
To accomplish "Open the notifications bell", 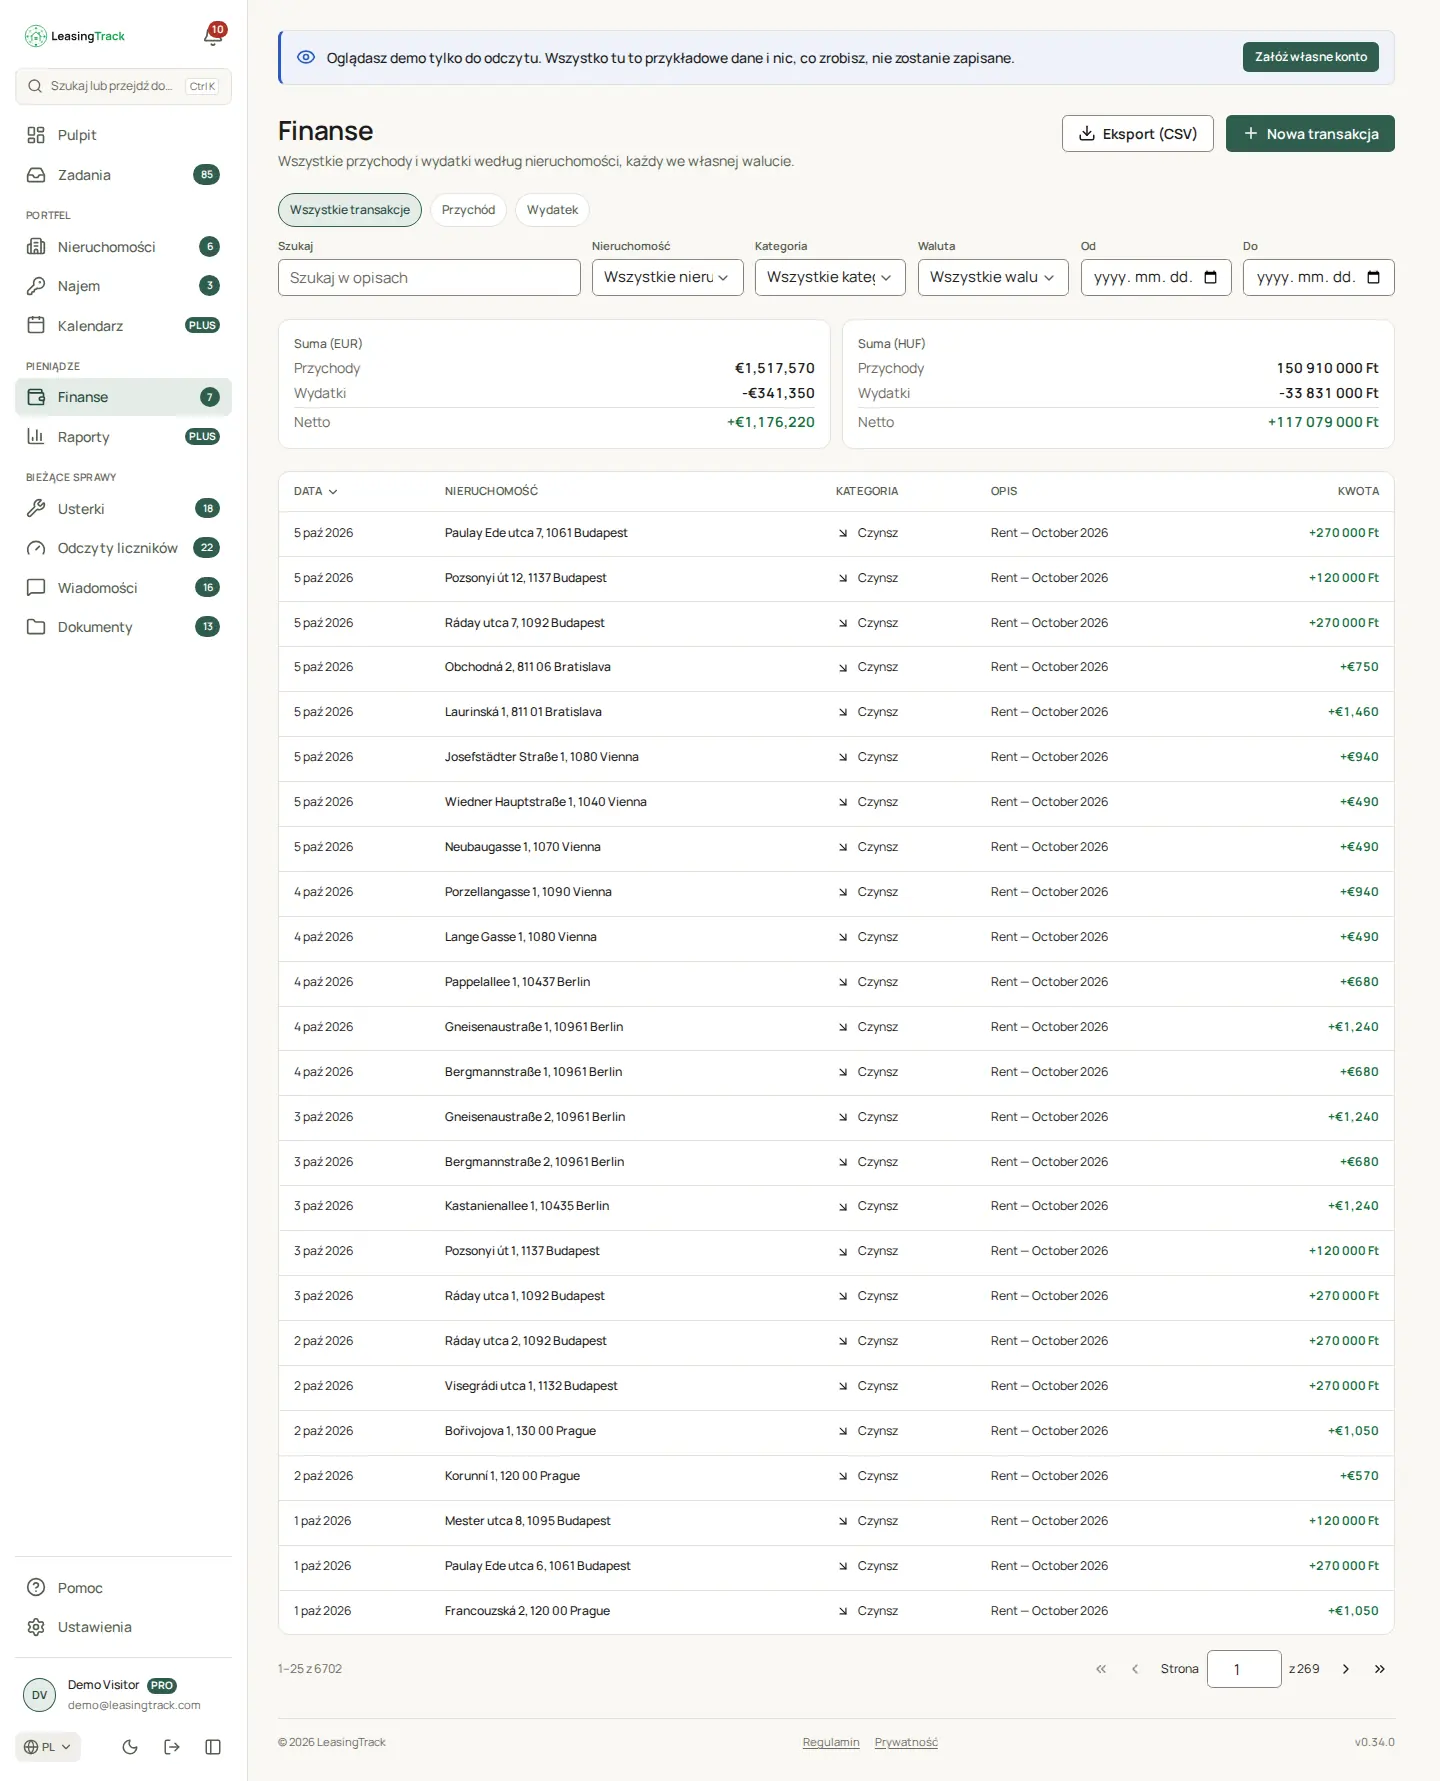I will 213,36.
